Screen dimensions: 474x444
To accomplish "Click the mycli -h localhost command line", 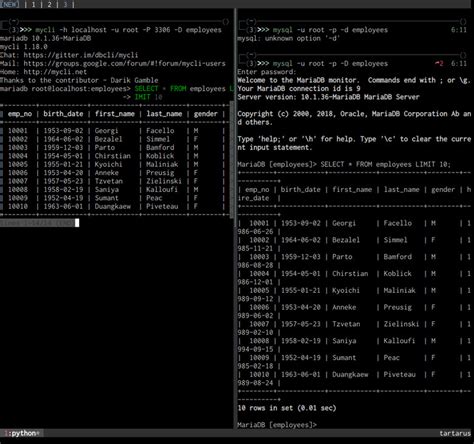I will pos(128,30).
